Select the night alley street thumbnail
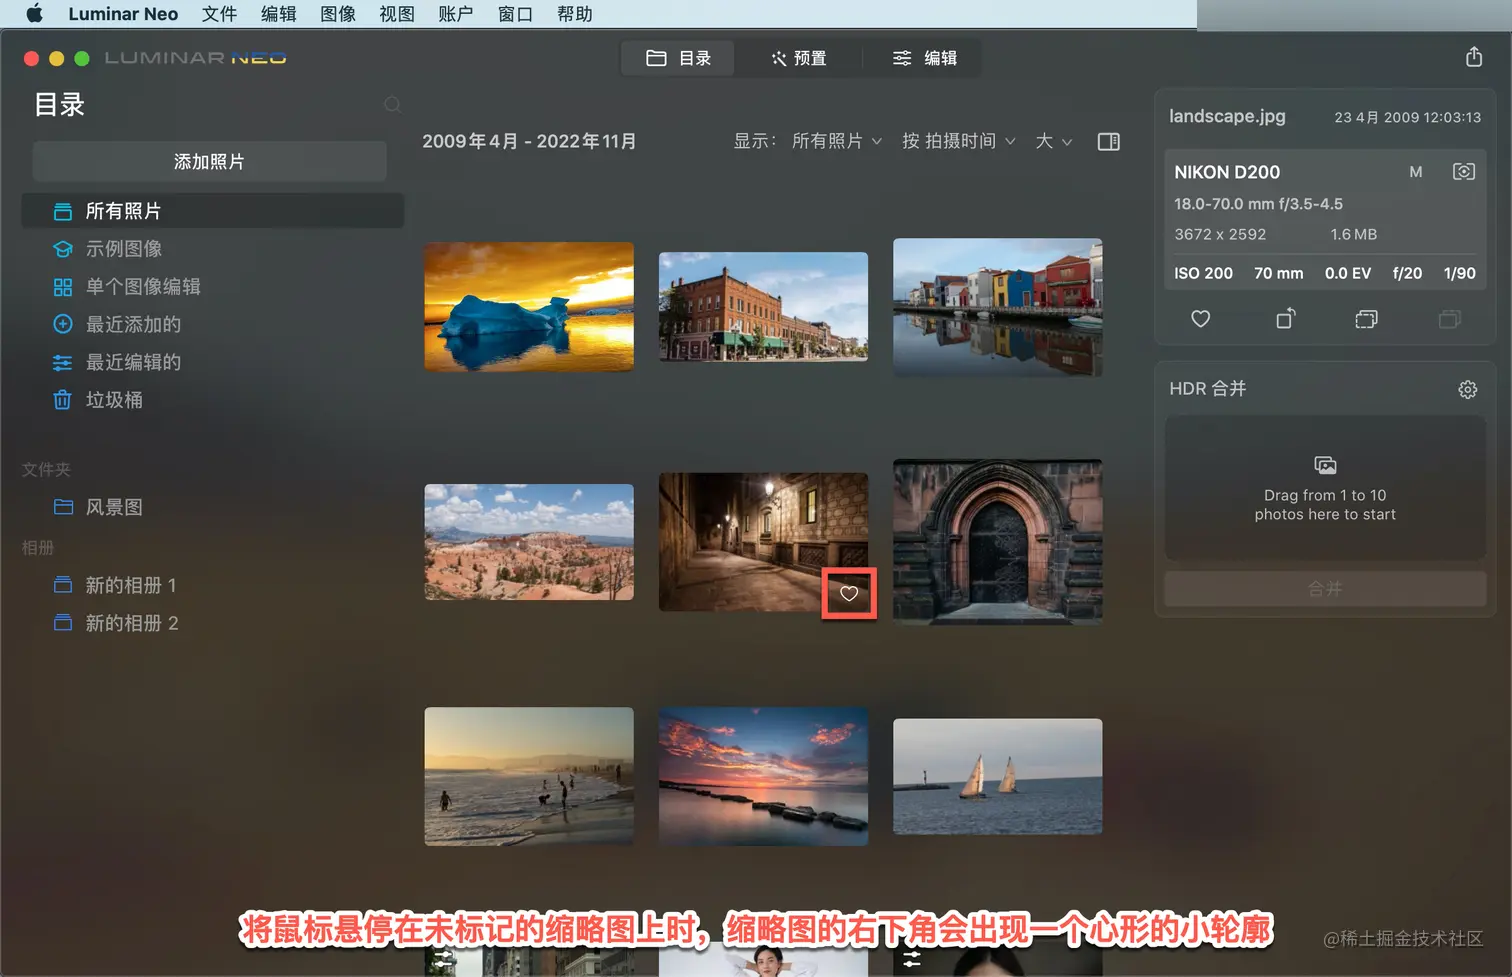This screenshot has height=977, width=1512. click(763, 542)
